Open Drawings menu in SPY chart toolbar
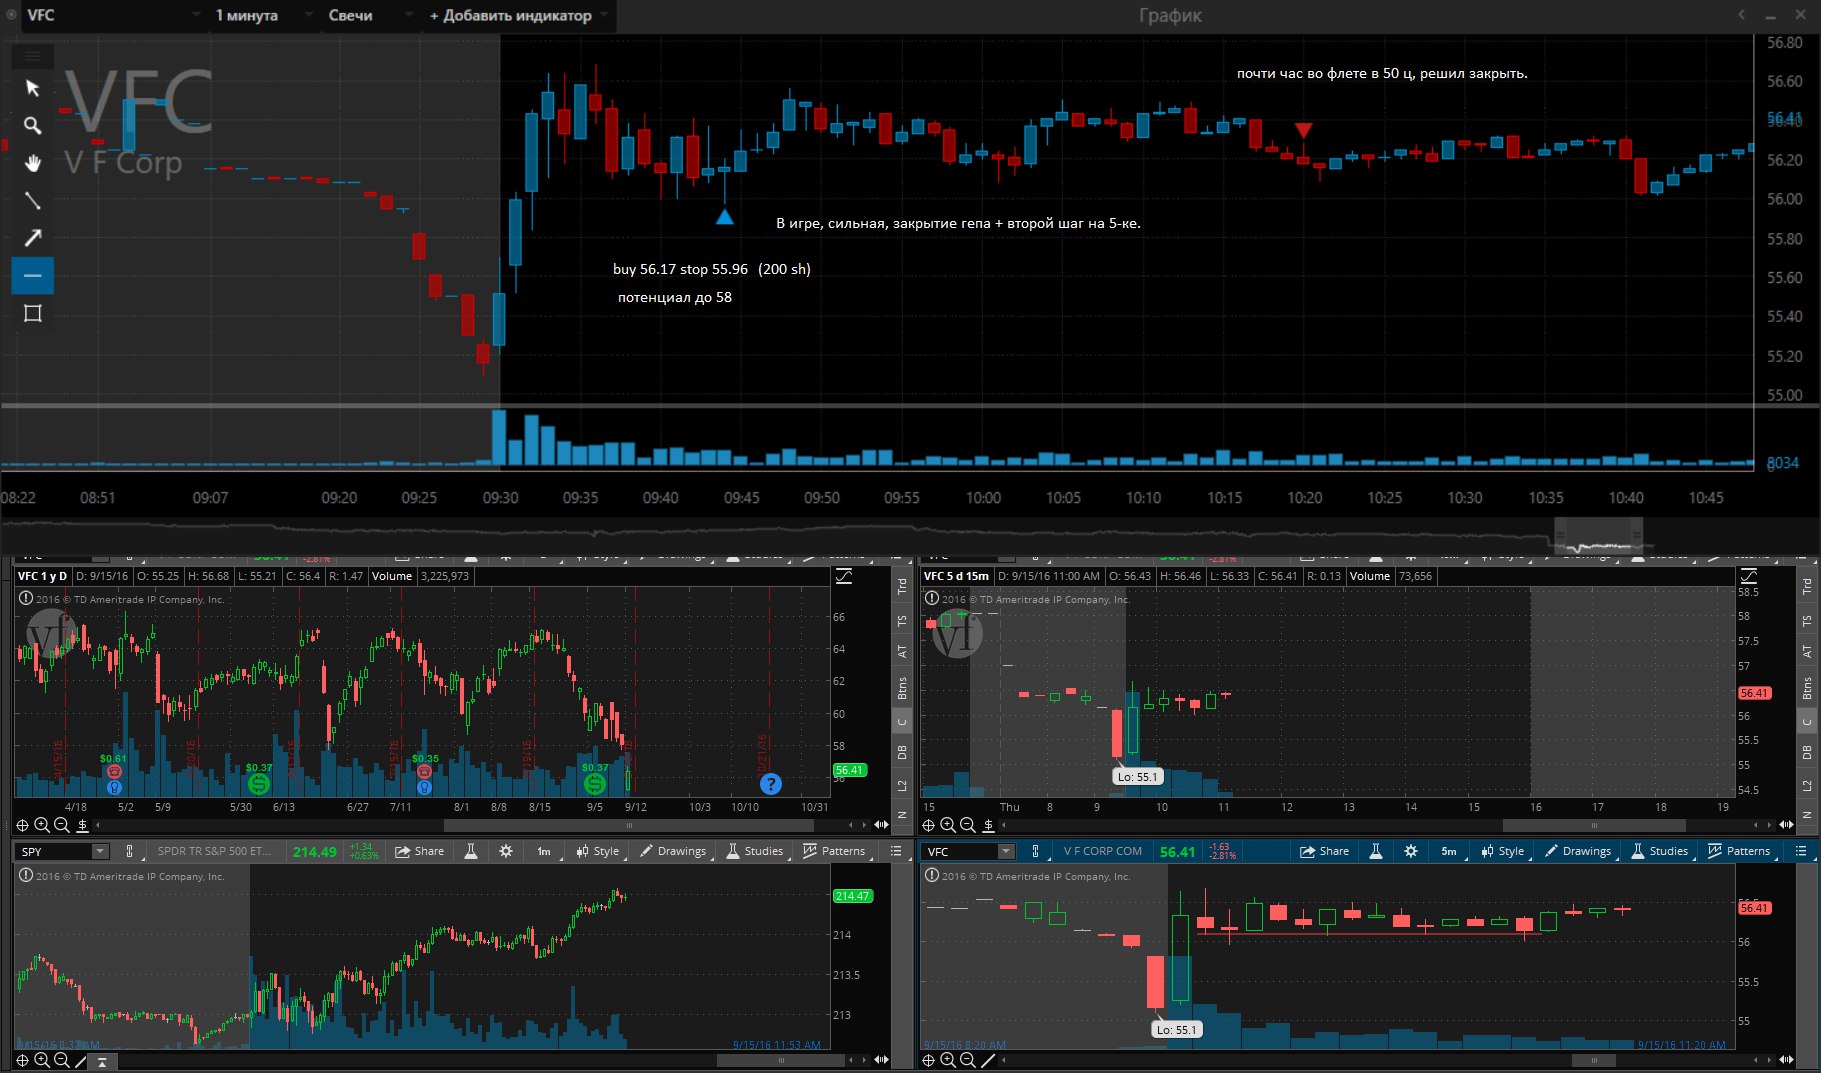This screenshot has width=1821, height=1073. click(x=673, y=851)
